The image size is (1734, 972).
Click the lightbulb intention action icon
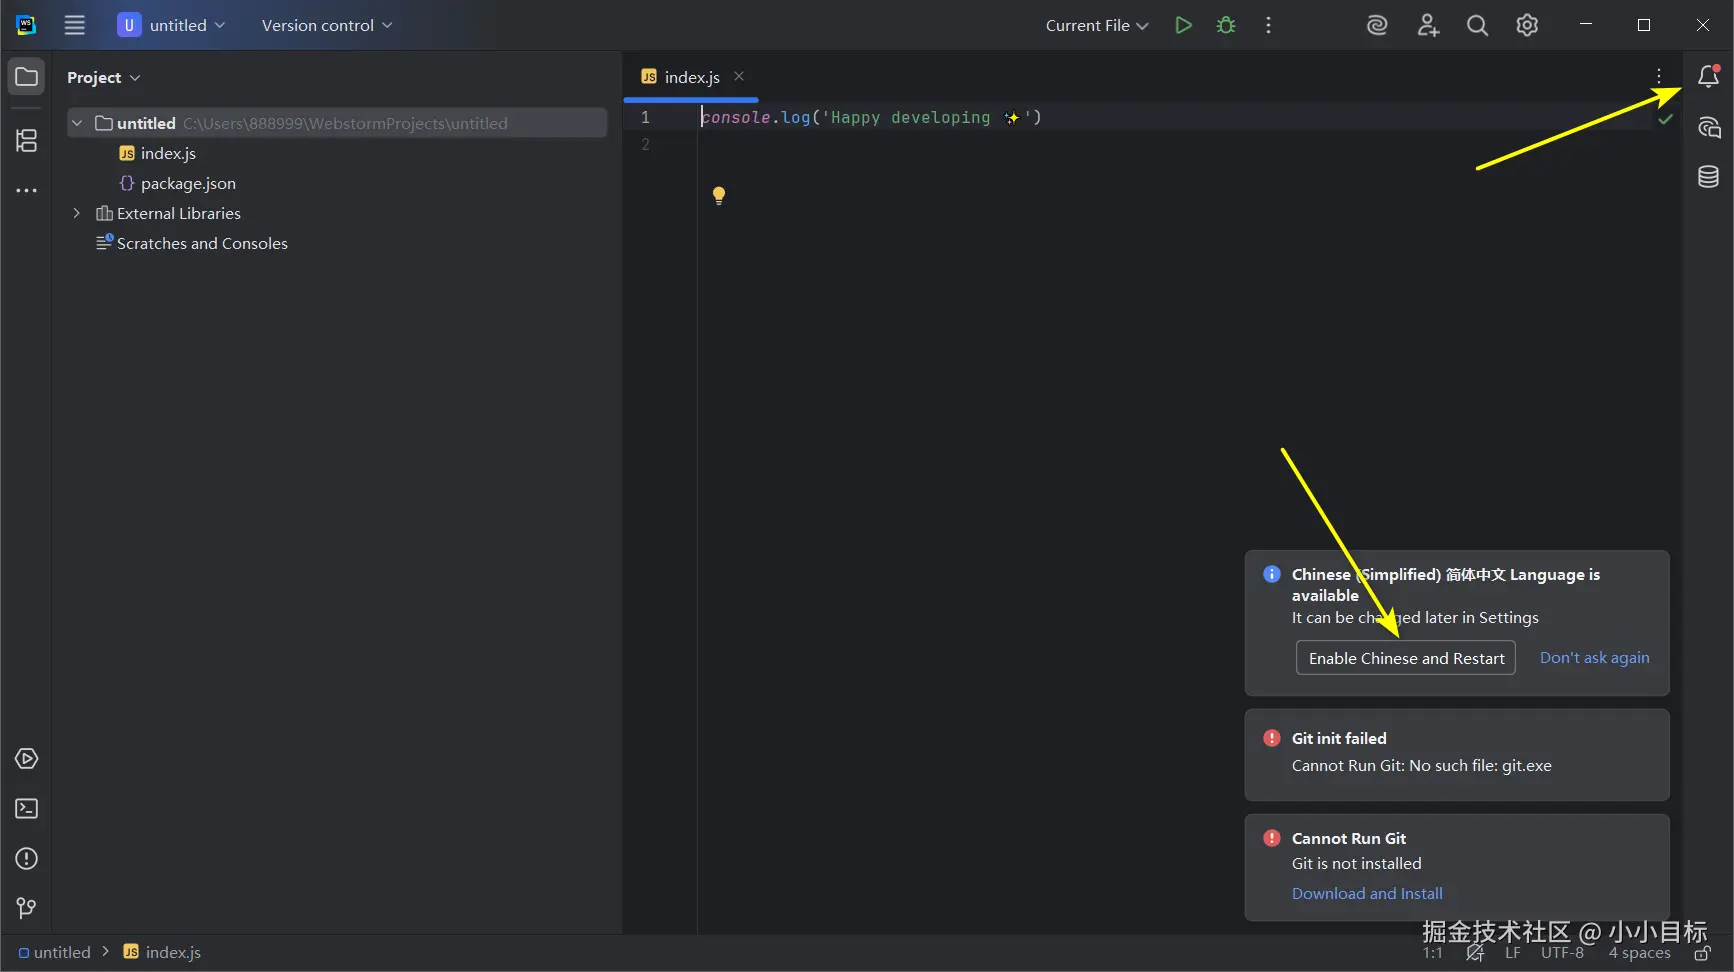pos(718,195)
